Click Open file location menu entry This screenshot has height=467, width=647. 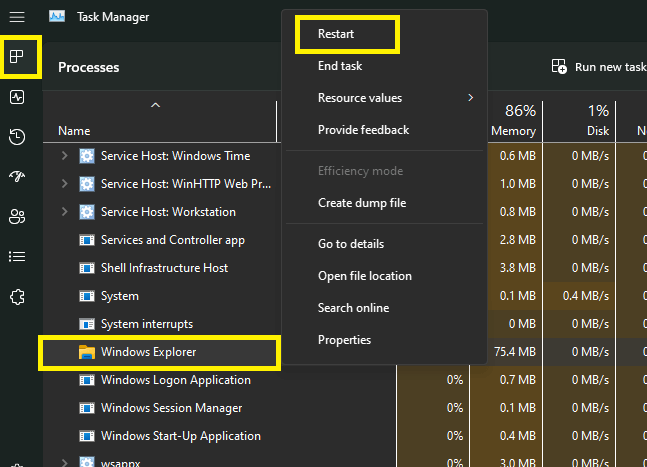[365, 276]
